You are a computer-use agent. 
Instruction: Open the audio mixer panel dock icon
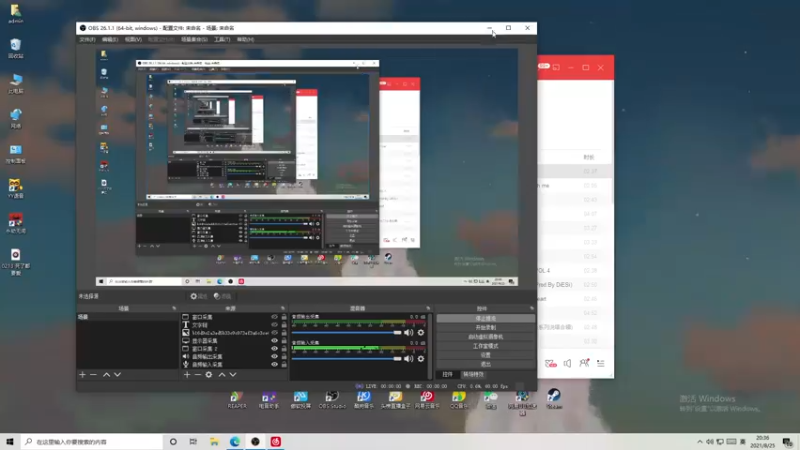[428, 308]
